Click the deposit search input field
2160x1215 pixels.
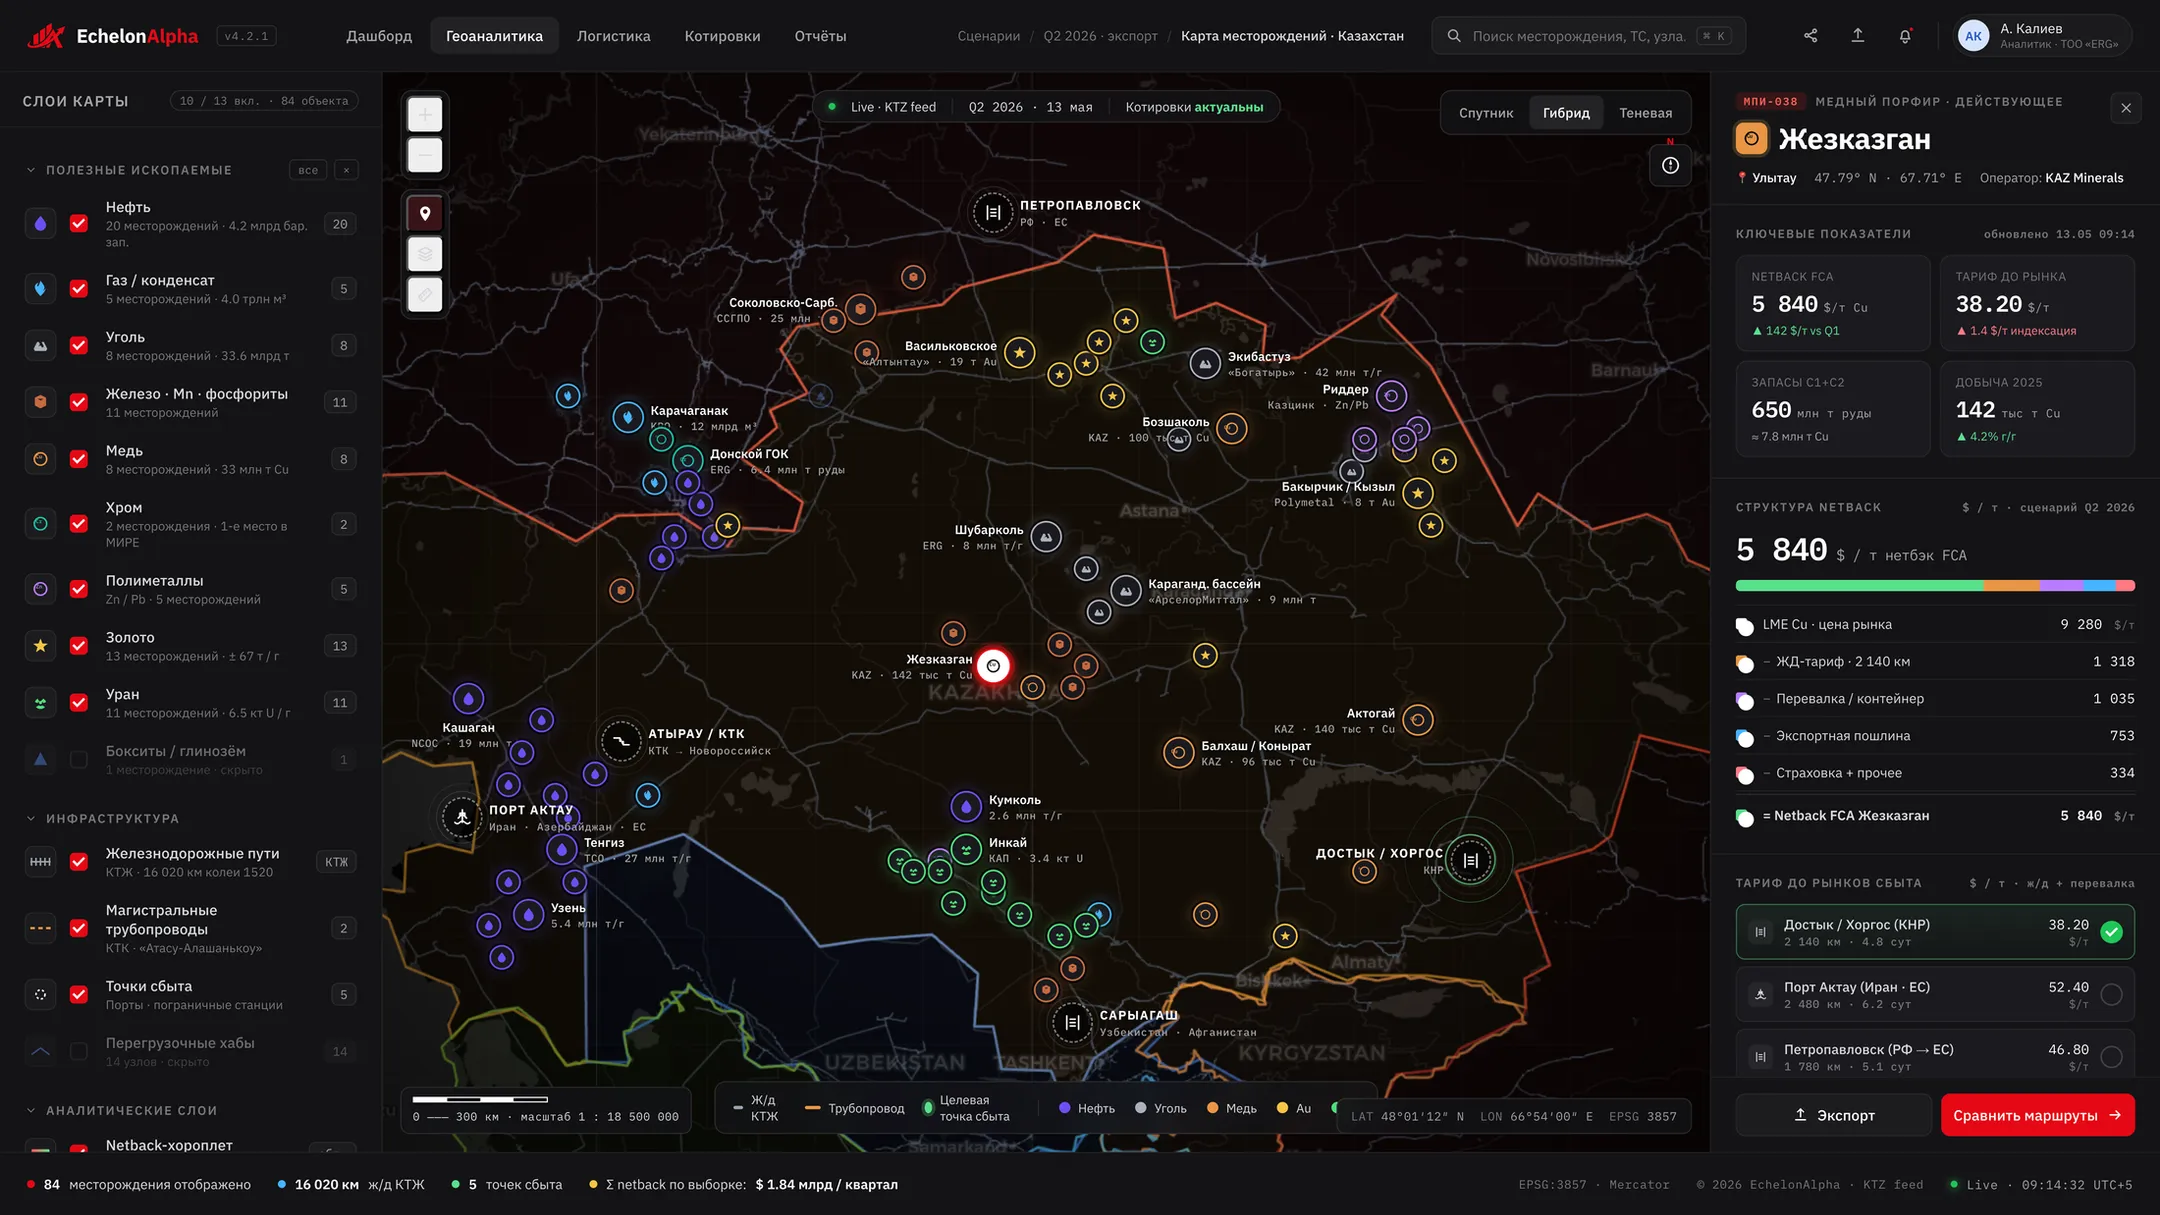click(x=1588, y=36)
